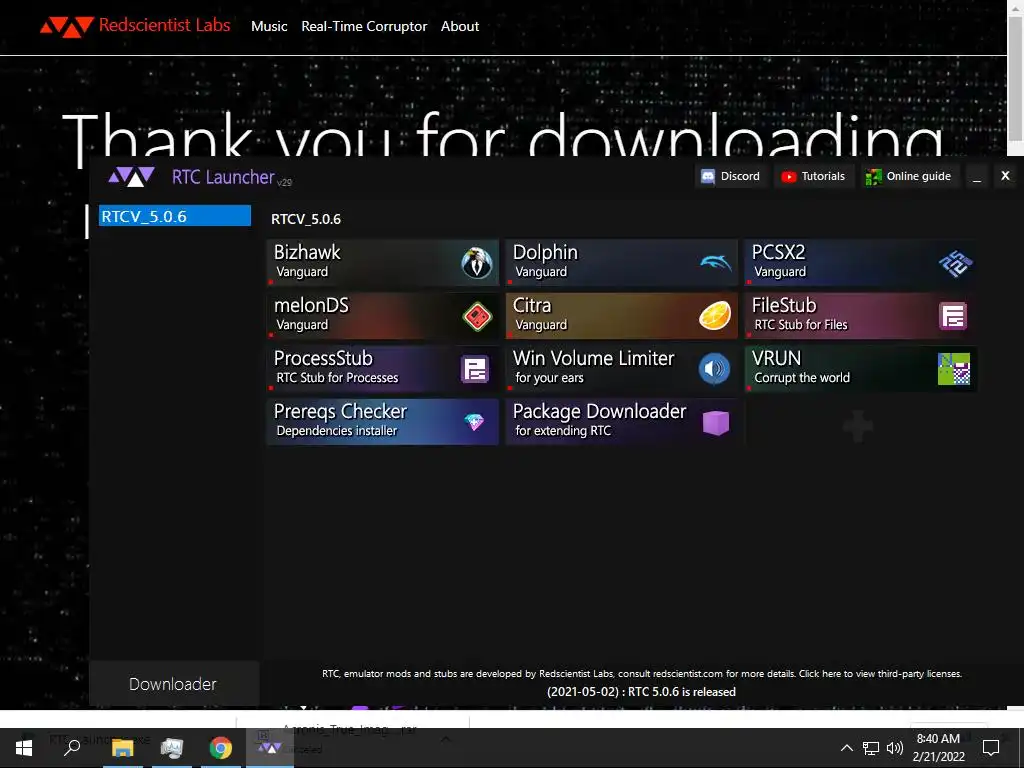1024x768 pixels.
Task: Launch Bizhawk Vanguard via its eagle icon
Action: 477,263
